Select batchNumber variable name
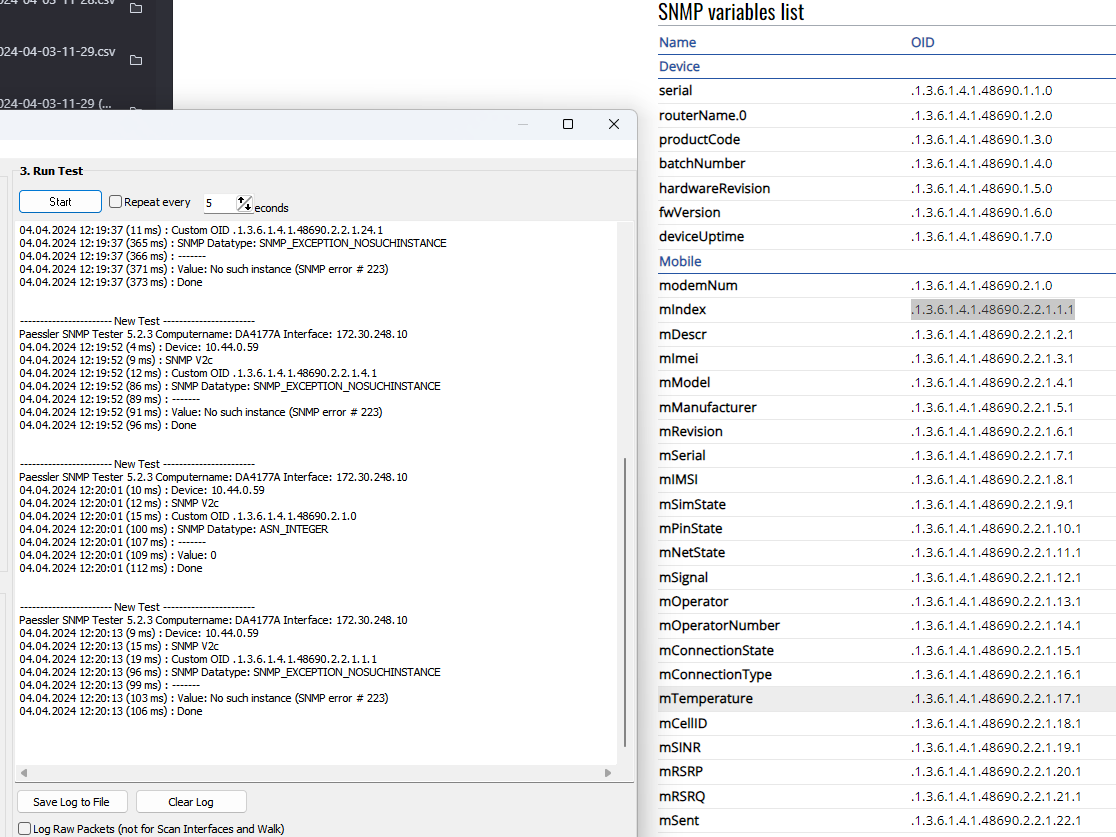The image size is (1116, 837). [x=702, y=164]
